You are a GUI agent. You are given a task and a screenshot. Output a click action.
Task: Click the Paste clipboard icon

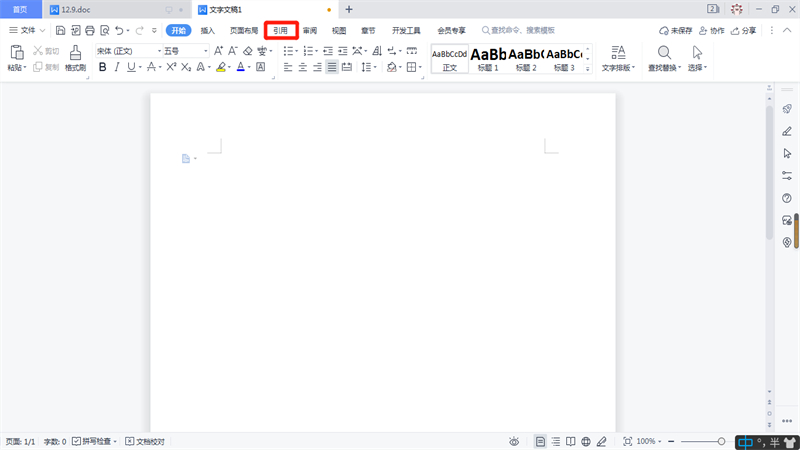(17, 53)
